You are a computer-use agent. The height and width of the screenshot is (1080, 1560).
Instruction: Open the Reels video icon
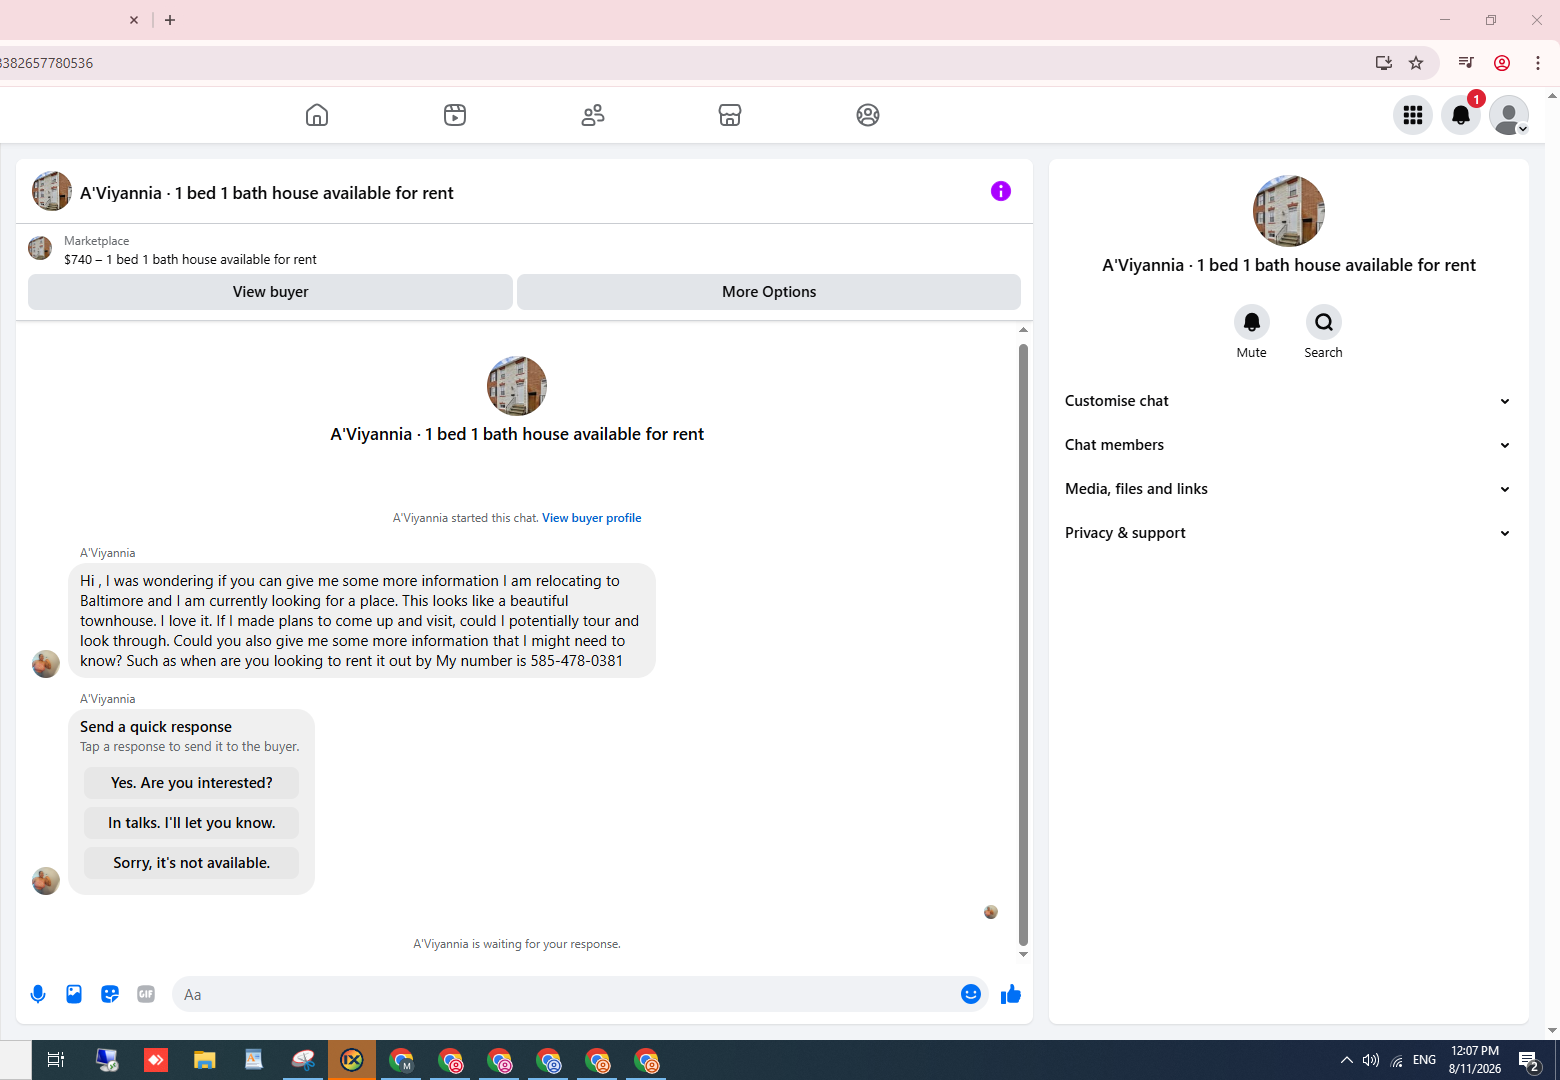pyautogui.click(x=455, y=115)
